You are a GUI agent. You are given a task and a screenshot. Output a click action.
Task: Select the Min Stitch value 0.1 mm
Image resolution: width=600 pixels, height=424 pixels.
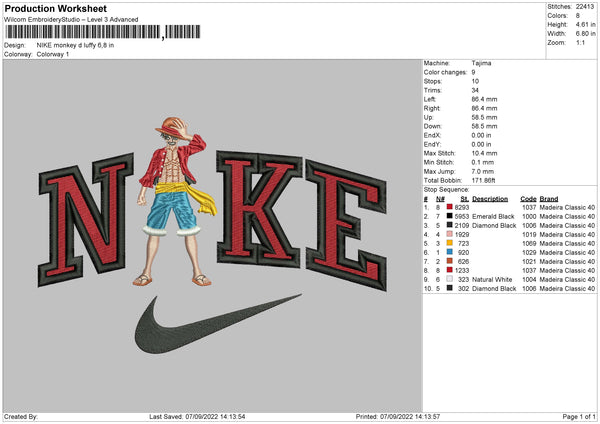tap(483, 162)
